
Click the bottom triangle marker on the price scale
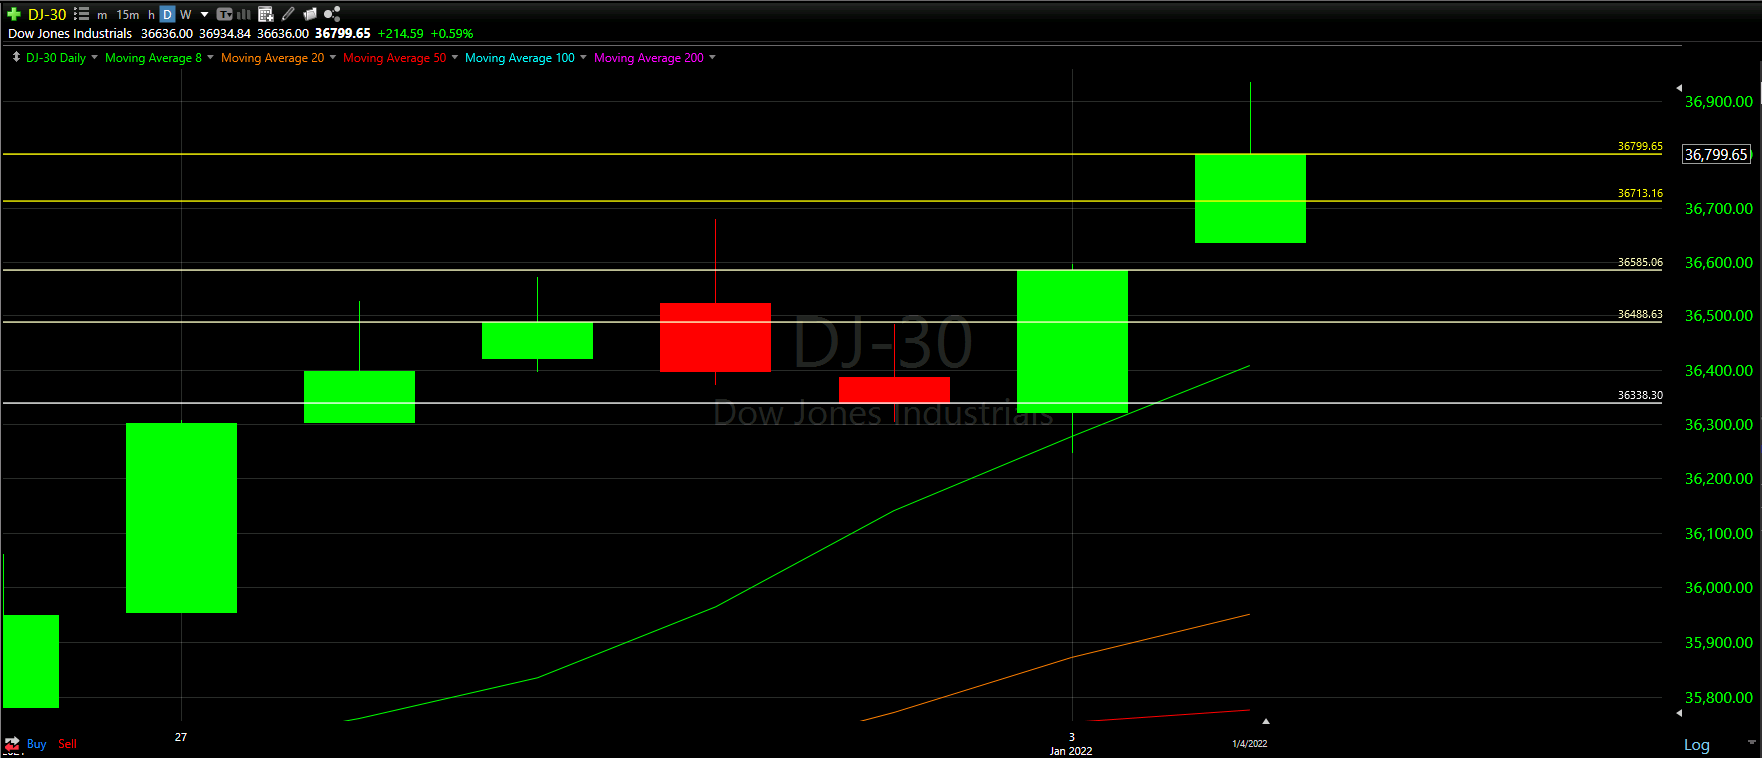point(1679,713)
